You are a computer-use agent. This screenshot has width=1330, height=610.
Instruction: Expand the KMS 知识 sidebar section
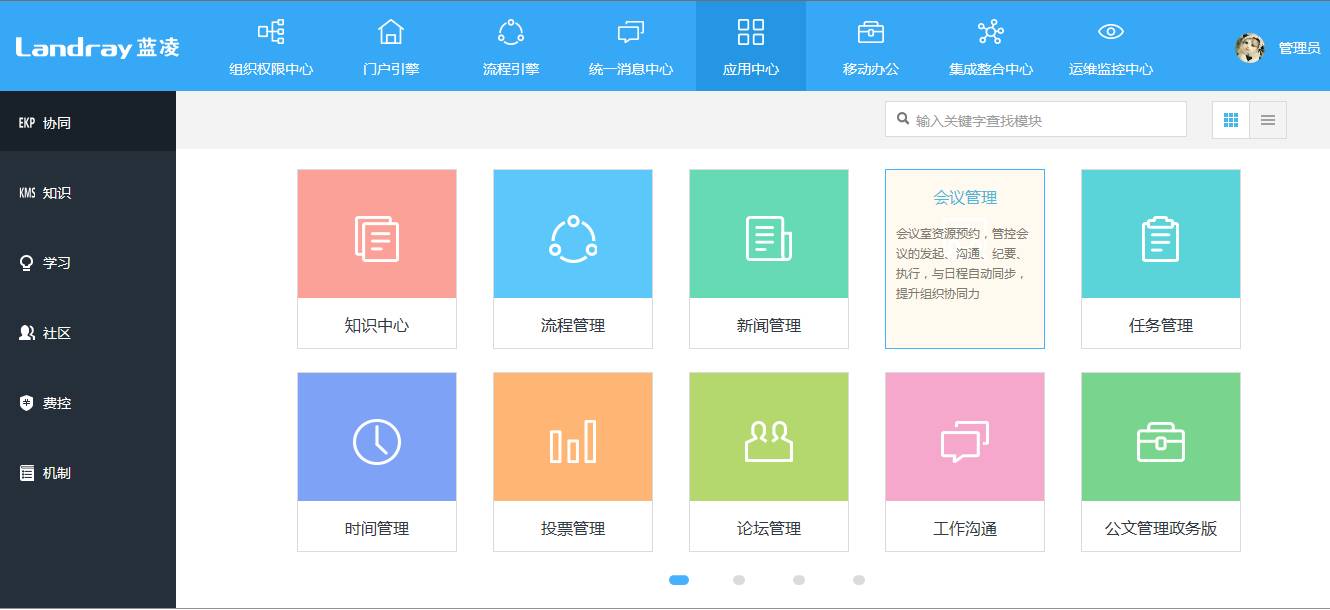pos(45,191)
